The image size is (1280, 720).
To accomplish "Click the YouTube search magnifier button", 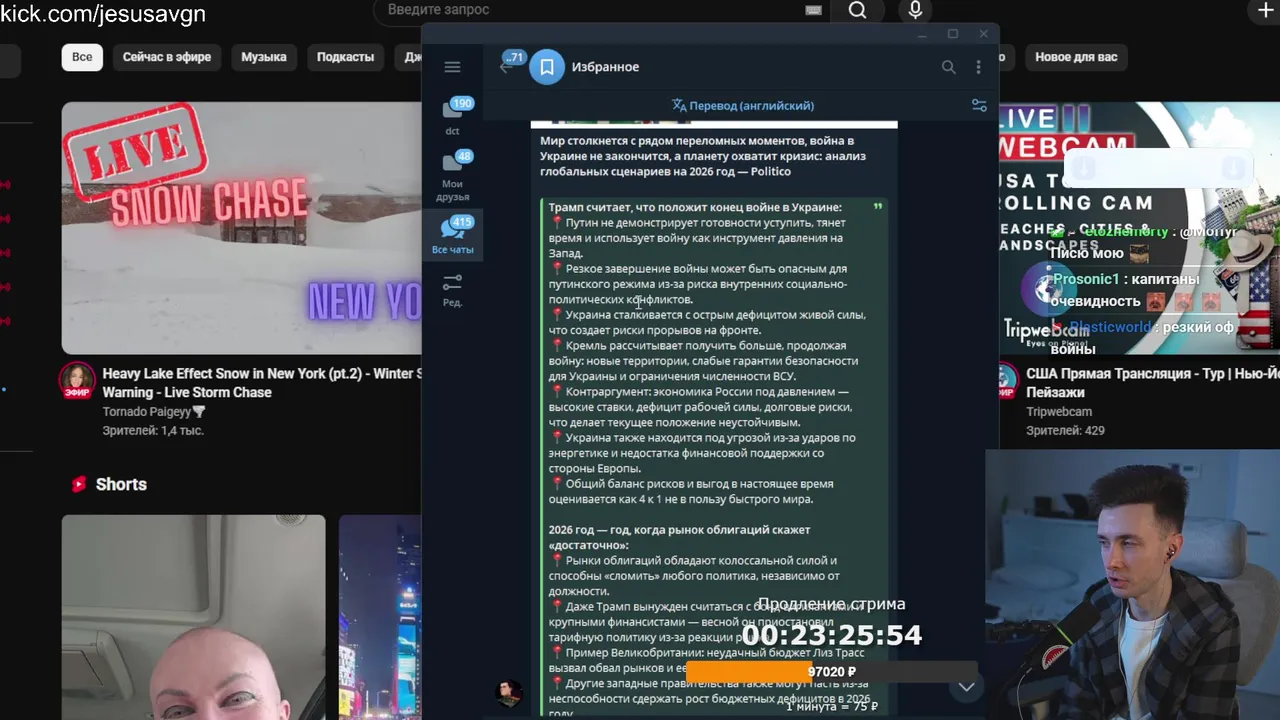I will point(857,11).
